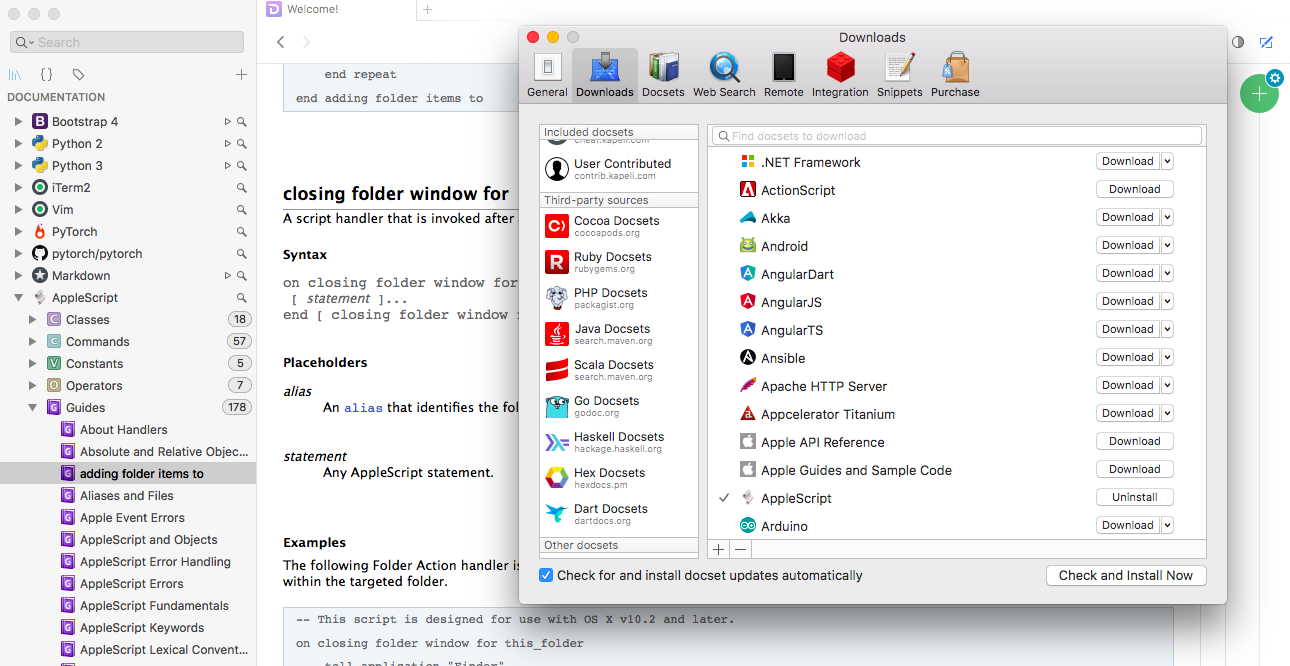Download the Apple API Reference docset

pyautogui.click(x=1135, y=441)
